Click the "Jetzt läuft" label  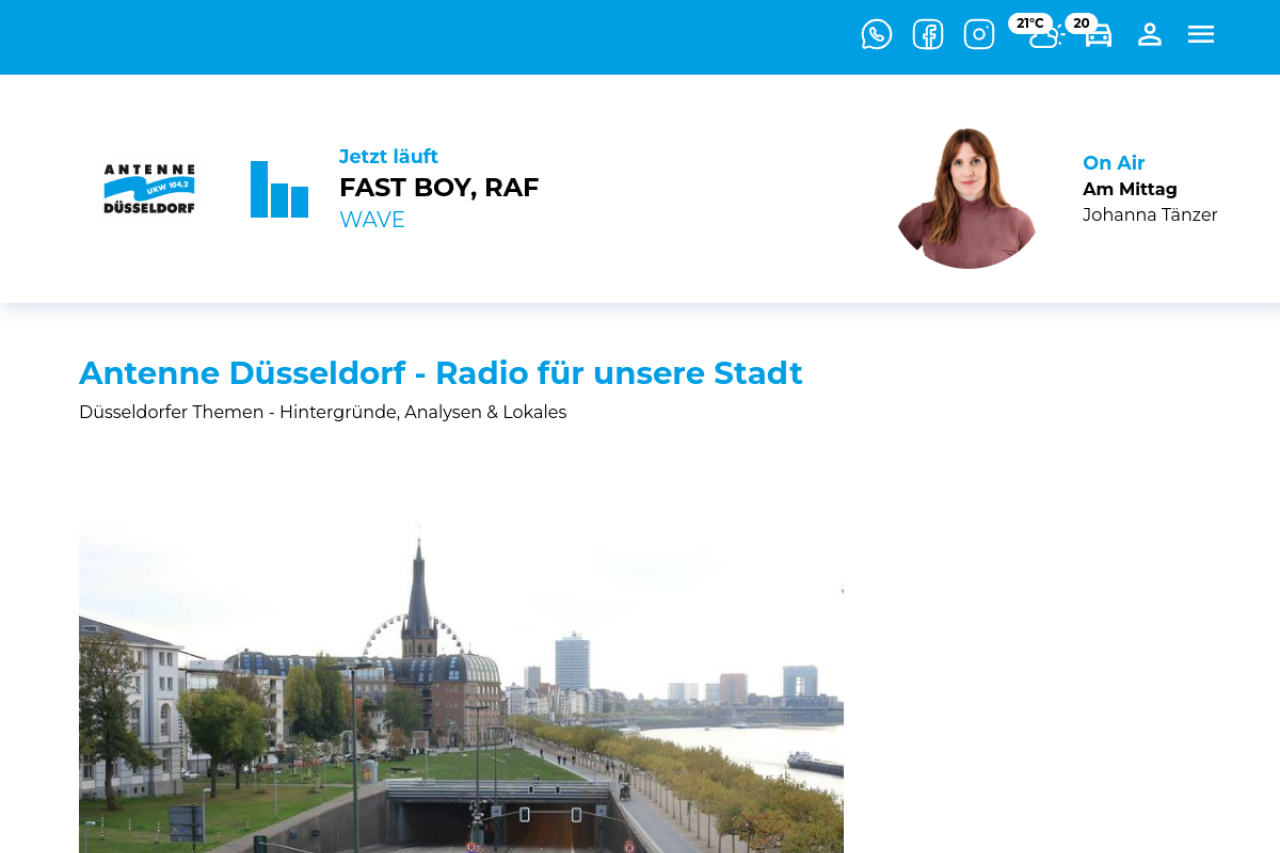coord(388,157)
